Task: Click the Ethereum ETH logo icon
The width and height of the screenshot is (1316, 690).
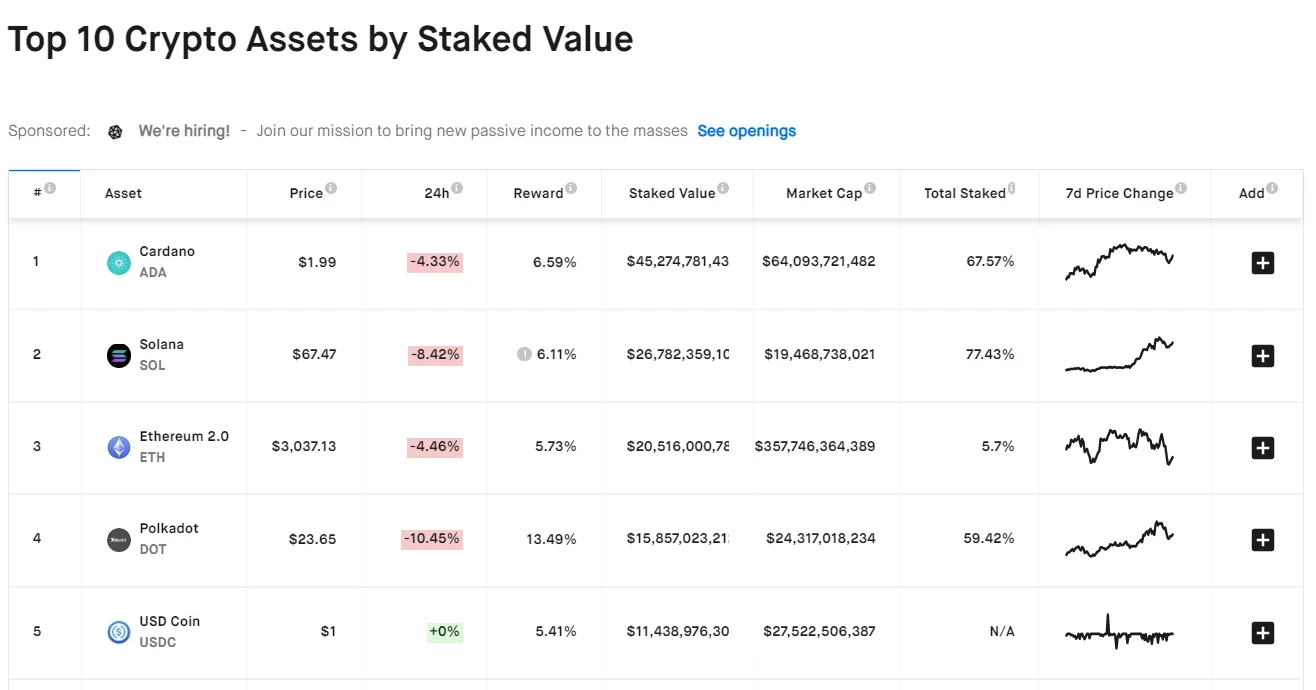Action: 119,448
